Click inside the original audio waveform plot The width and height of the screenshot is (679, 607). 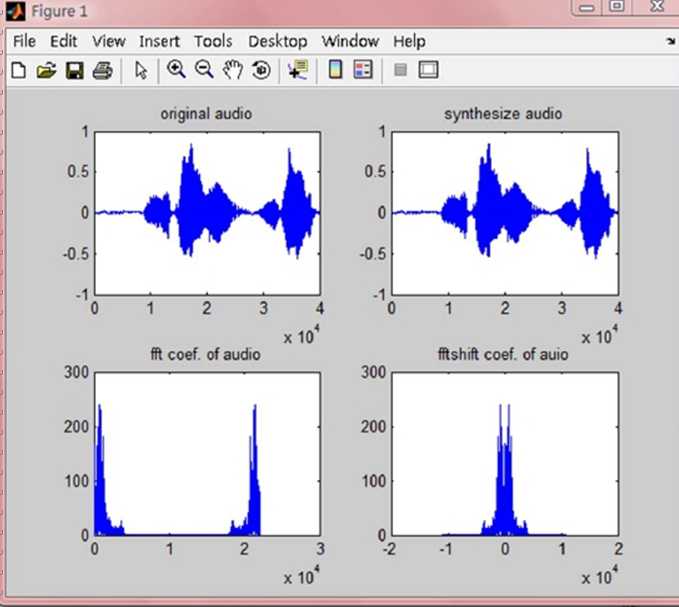coord(207,213)
